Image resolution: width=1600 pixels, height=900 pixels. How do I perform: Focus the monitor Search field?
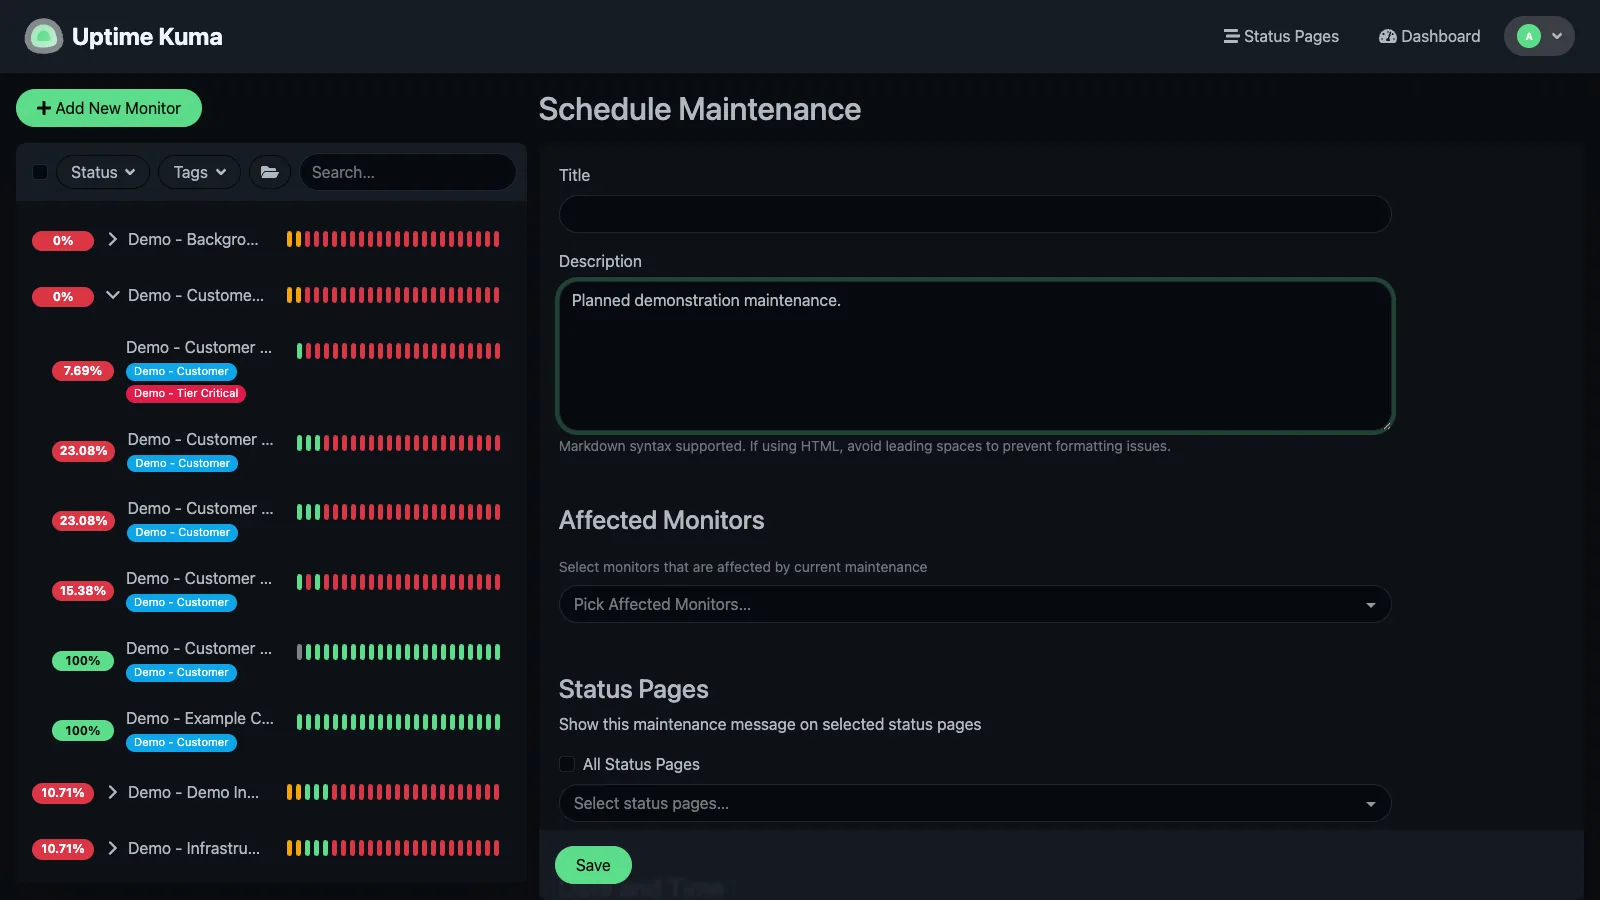pyautogui.click(x=408, y=172)
